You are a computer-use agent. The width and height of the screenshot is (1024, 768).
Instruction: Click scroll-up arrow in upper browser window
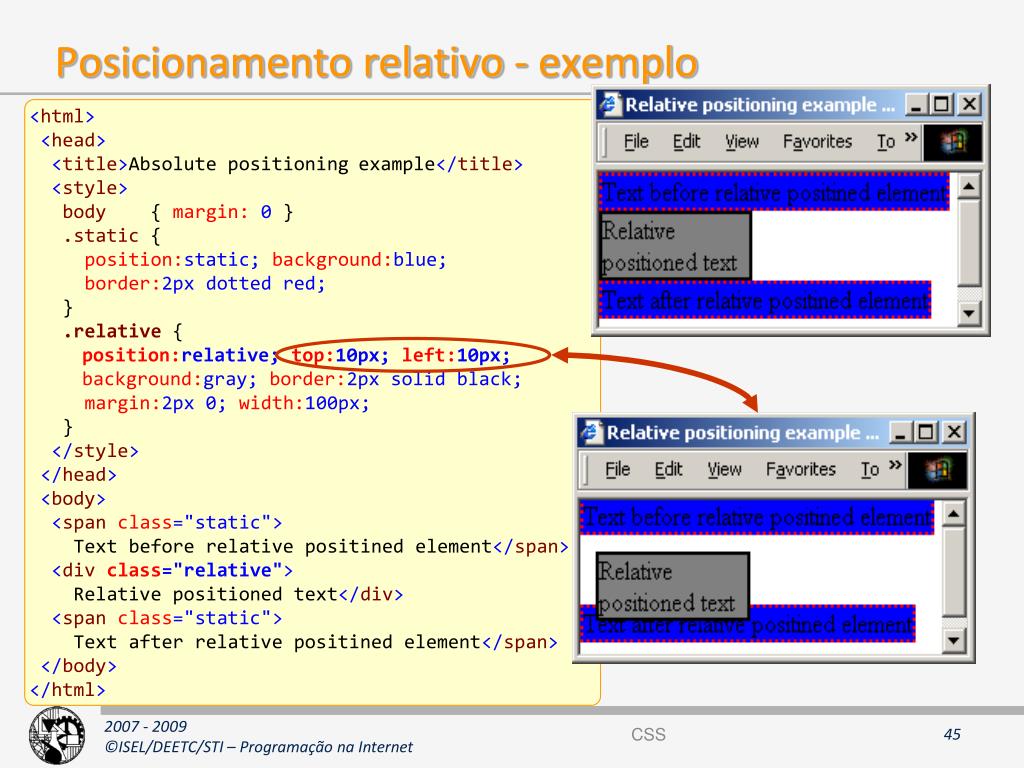click(x=968, y=187)
